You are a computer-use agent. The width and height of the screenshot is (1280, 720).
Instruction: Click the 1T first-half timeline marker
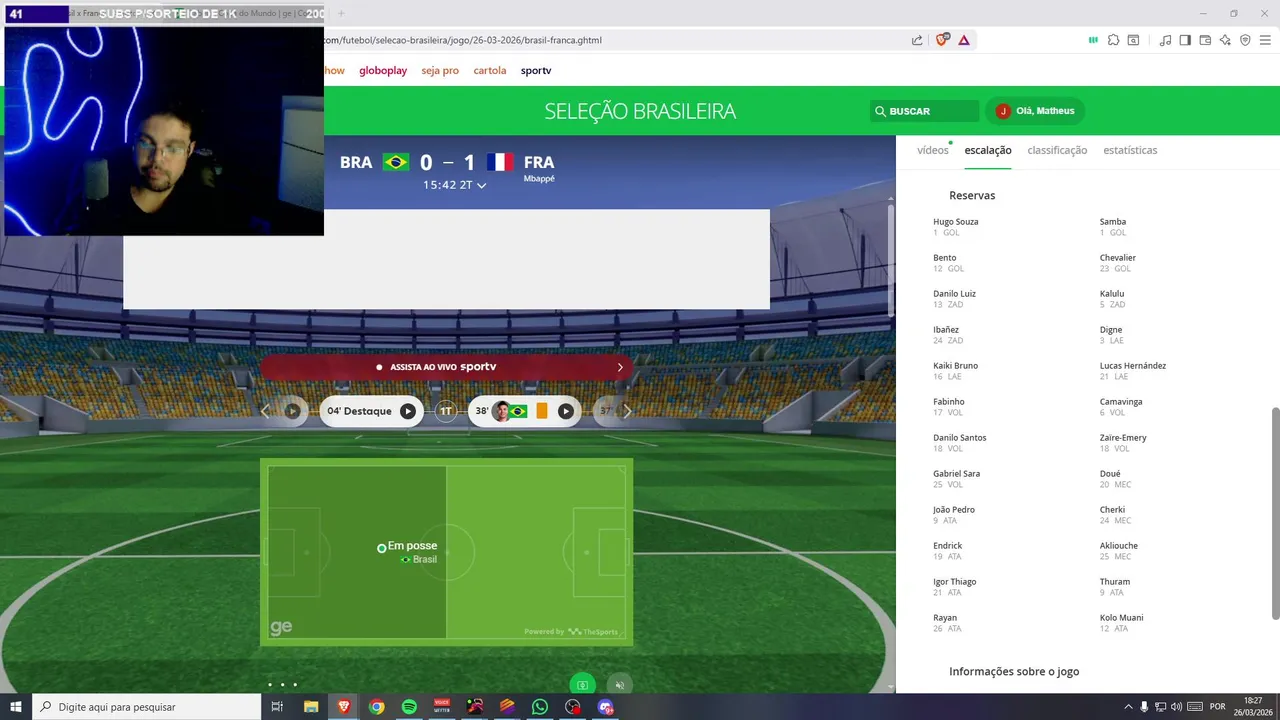446,411
